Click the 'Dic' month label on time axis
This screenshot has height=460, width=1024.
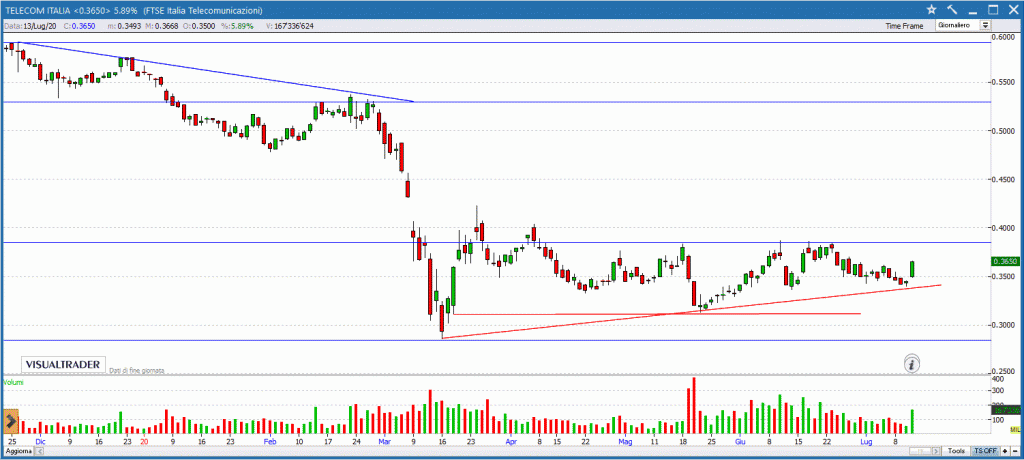point(40,442)
